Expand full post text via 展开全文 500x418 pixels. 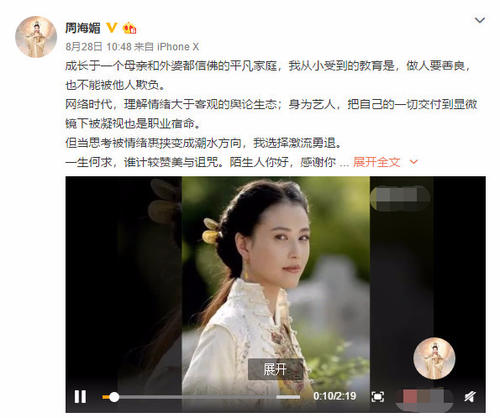376,162
